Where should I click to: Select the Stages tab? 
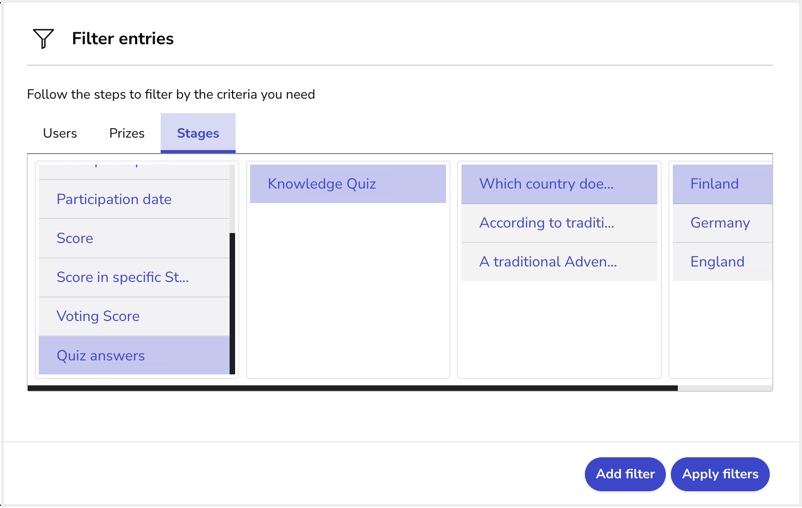[x=198, y=133]
